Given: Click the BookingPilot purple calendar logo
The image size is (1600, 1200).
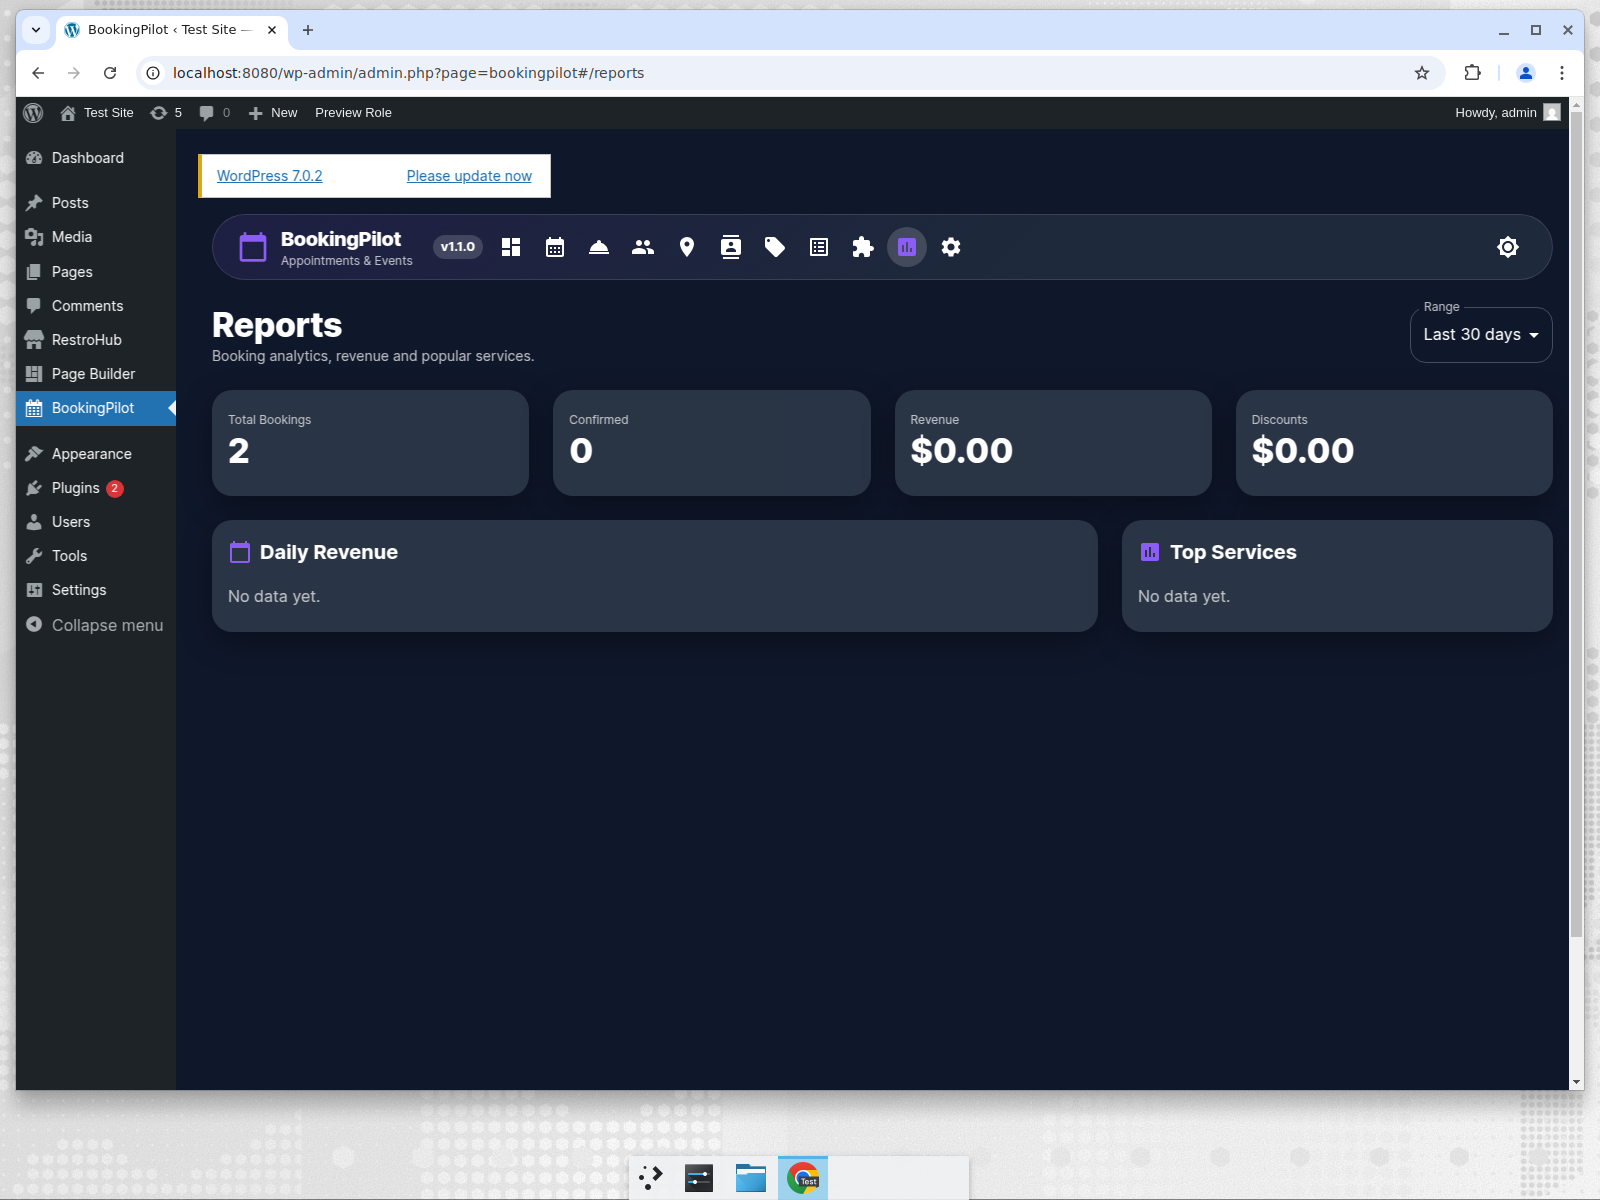Looking at the screenshot, I should [253, 247].
